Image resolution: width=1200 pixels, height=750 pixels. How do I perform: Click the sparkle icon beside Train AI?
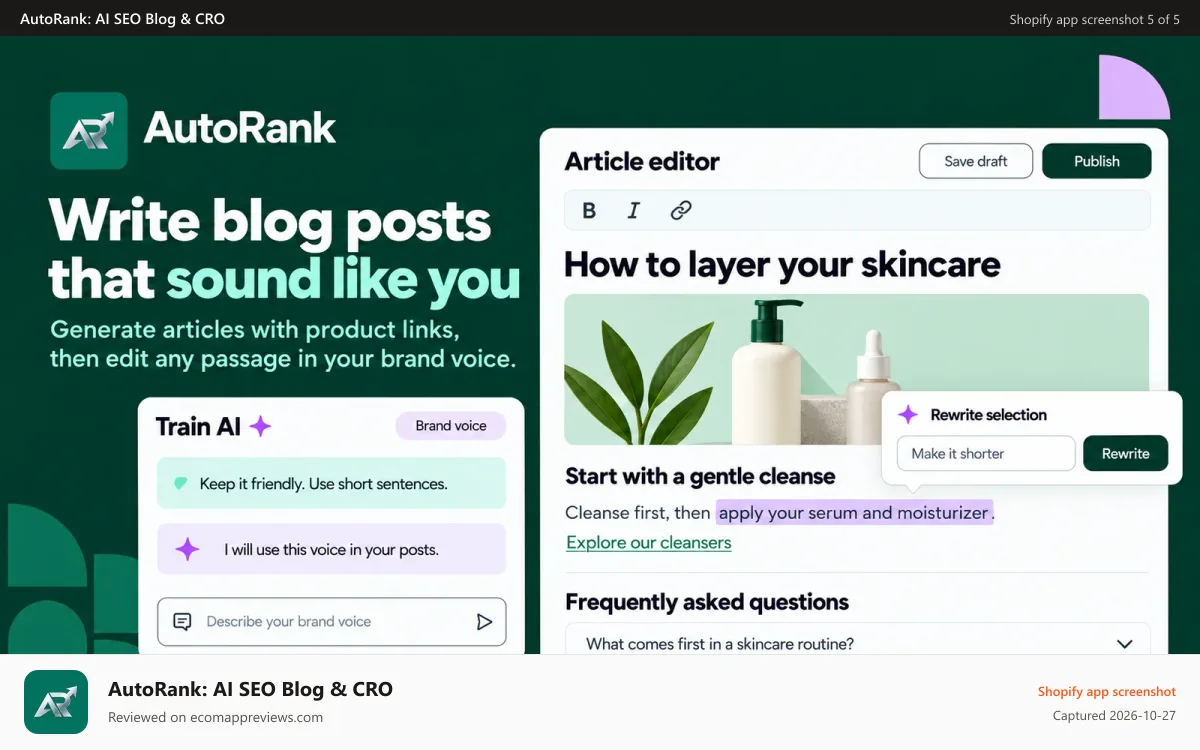[x=260, y=427]
